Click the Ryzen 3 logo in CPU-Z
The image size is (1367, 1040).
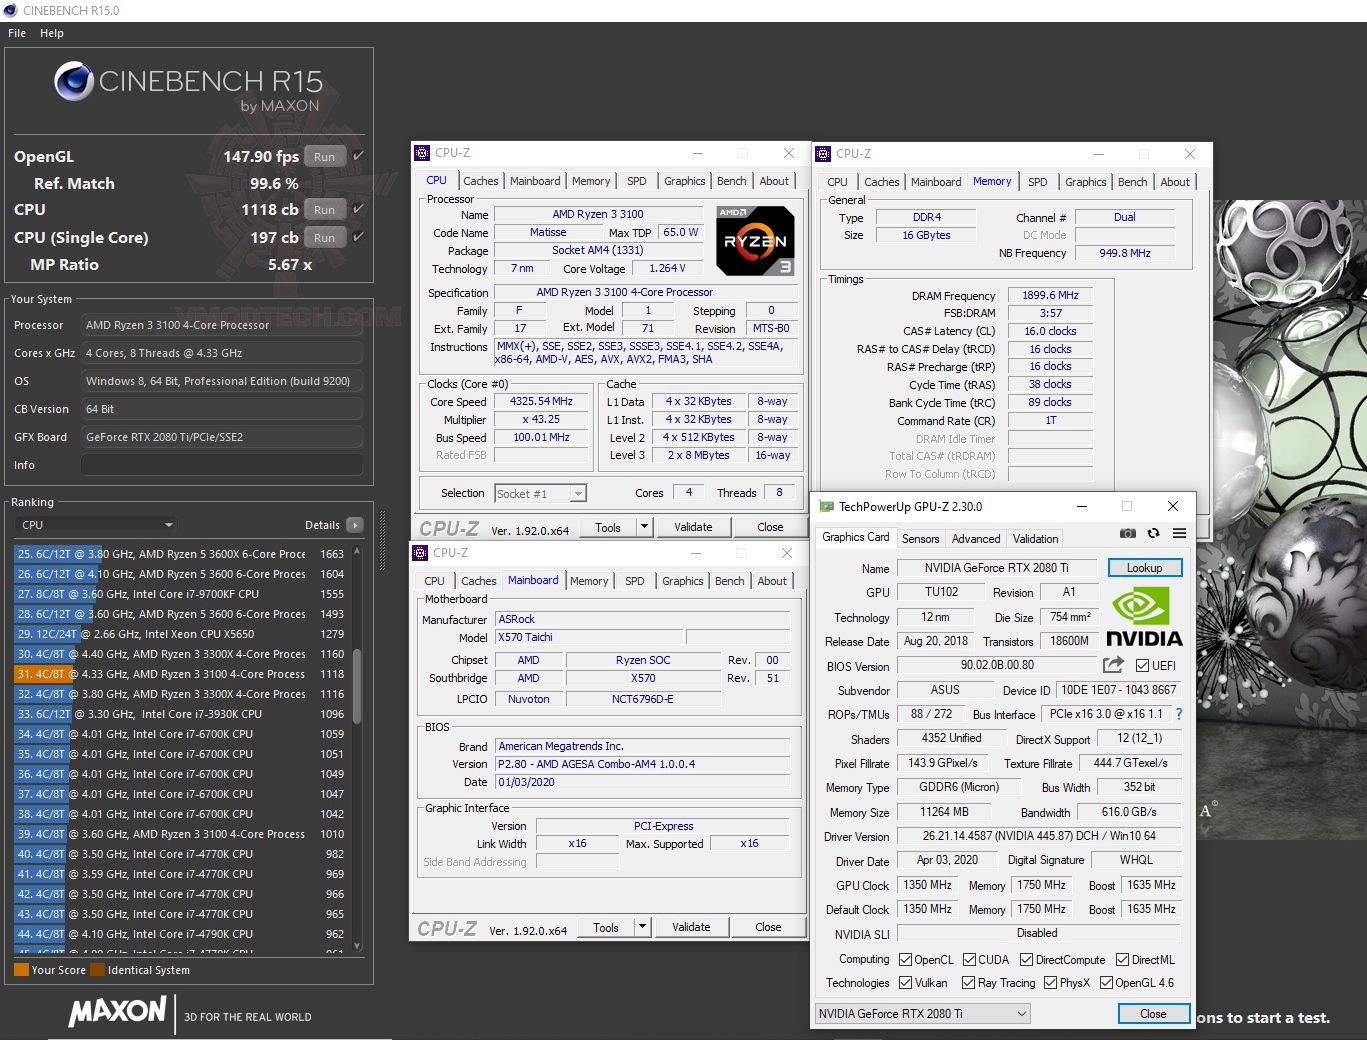point(755,241)
